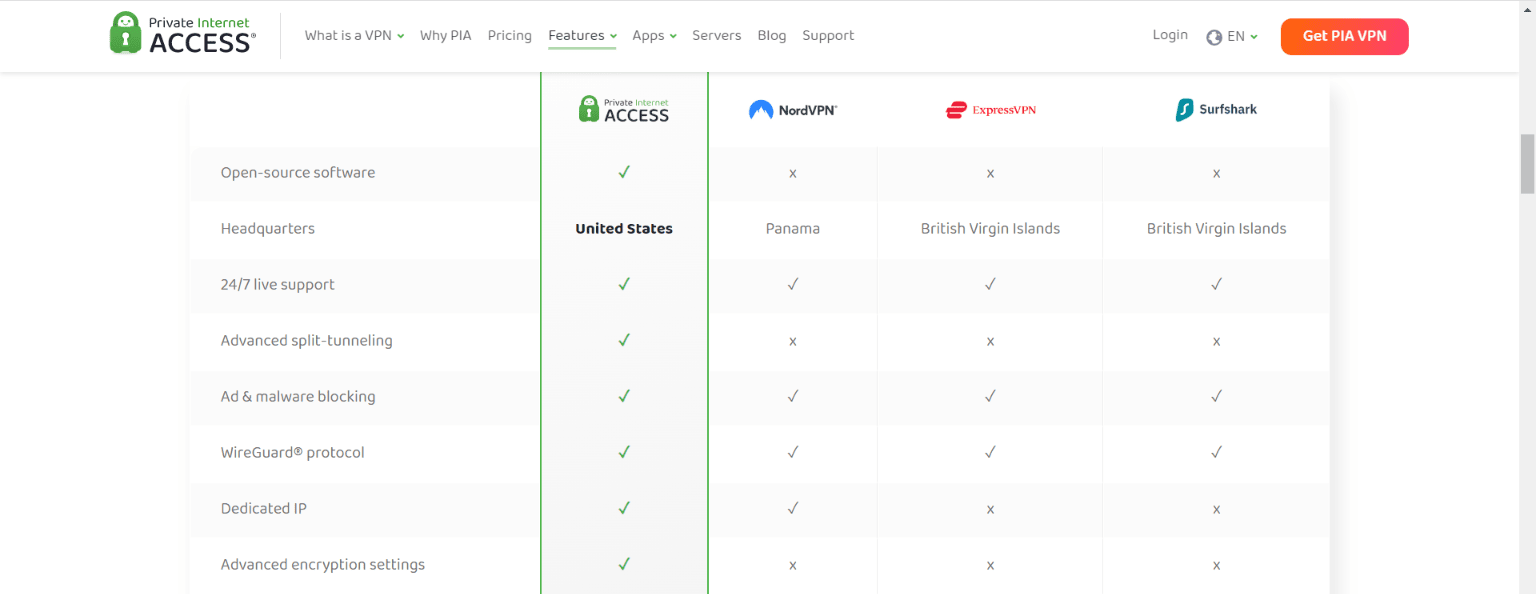Click the Get PIA VPN button
The image size is (1536, 594).
1344,36
